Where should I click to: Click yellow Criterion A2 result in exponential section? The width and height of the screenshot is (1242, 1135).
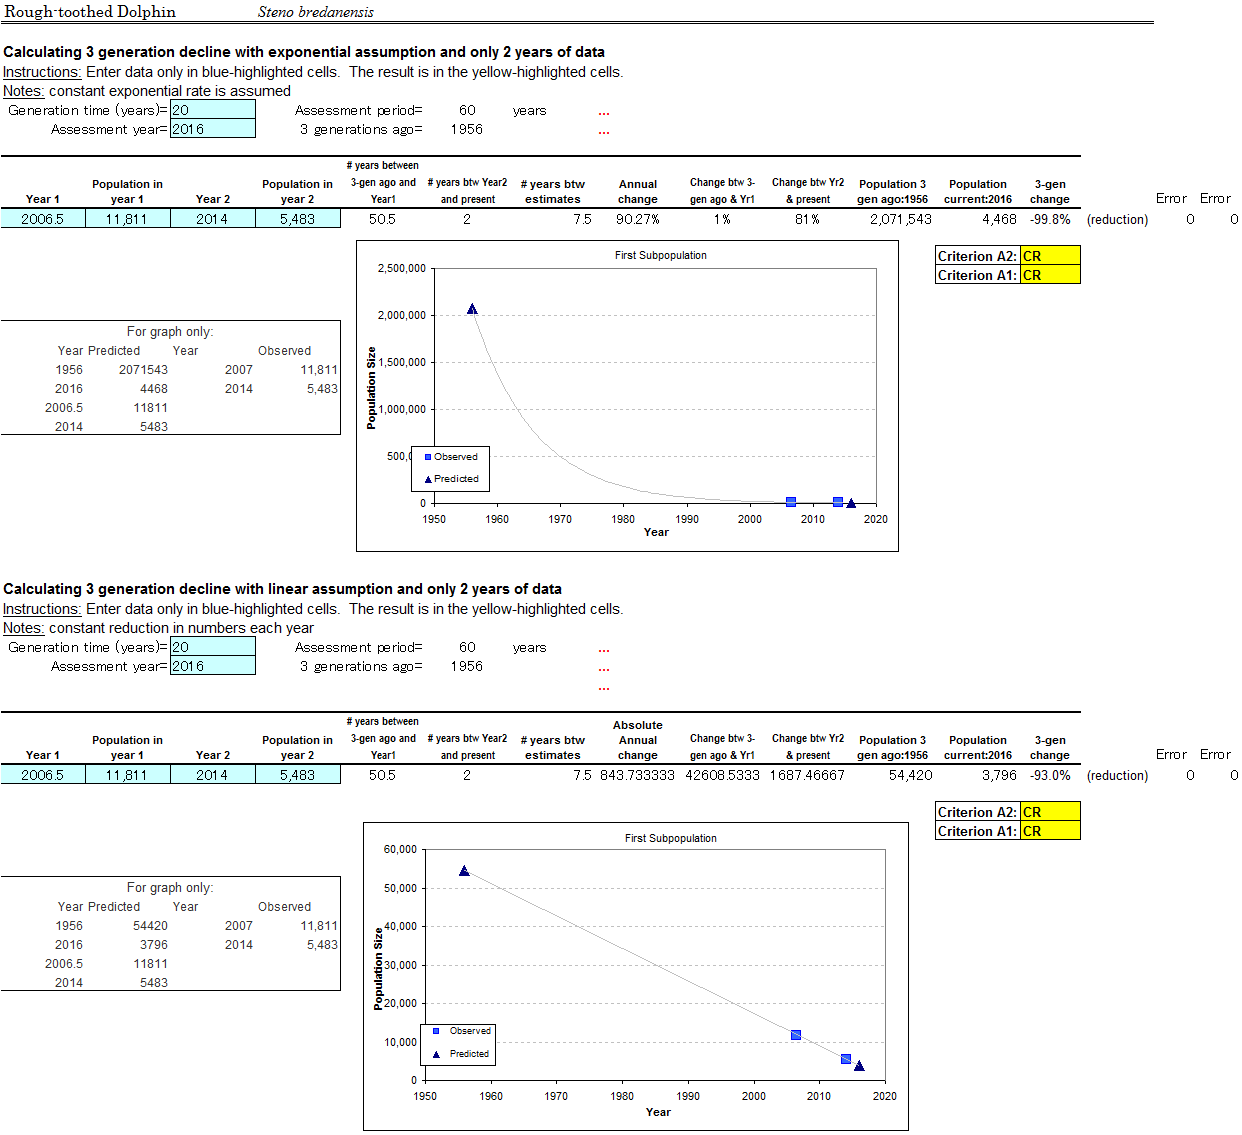point(1050,256)
